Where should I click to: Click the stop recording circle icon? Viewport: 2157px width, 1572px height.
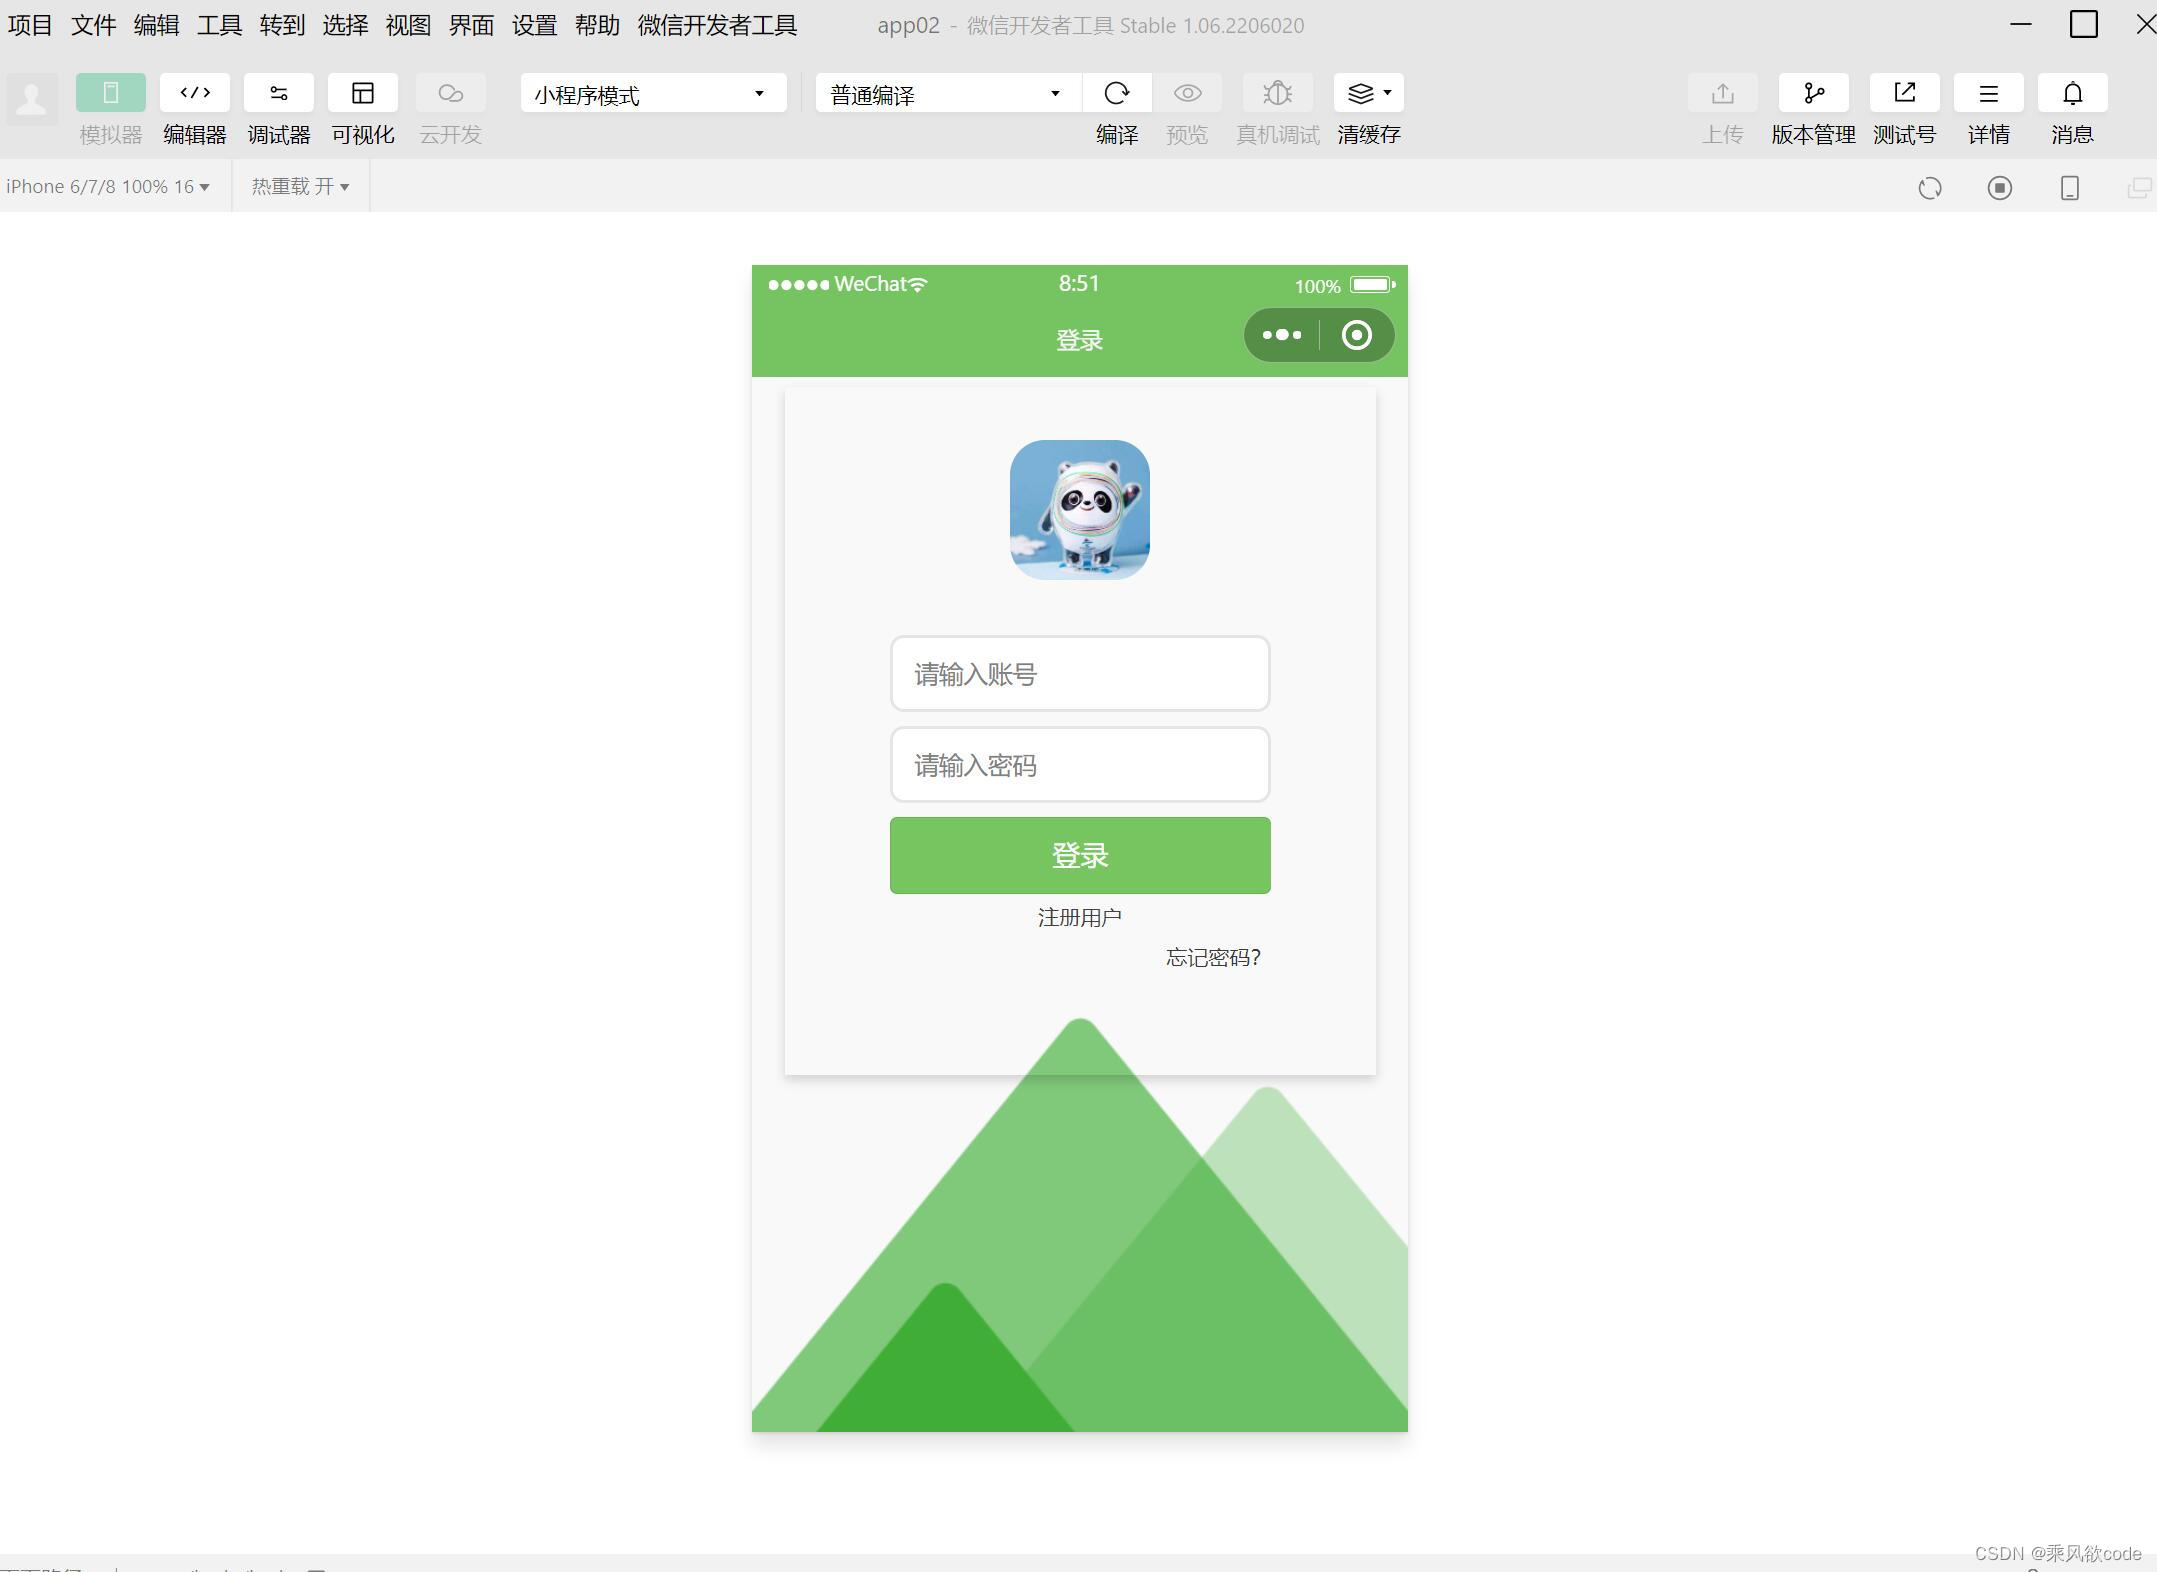1999,188
